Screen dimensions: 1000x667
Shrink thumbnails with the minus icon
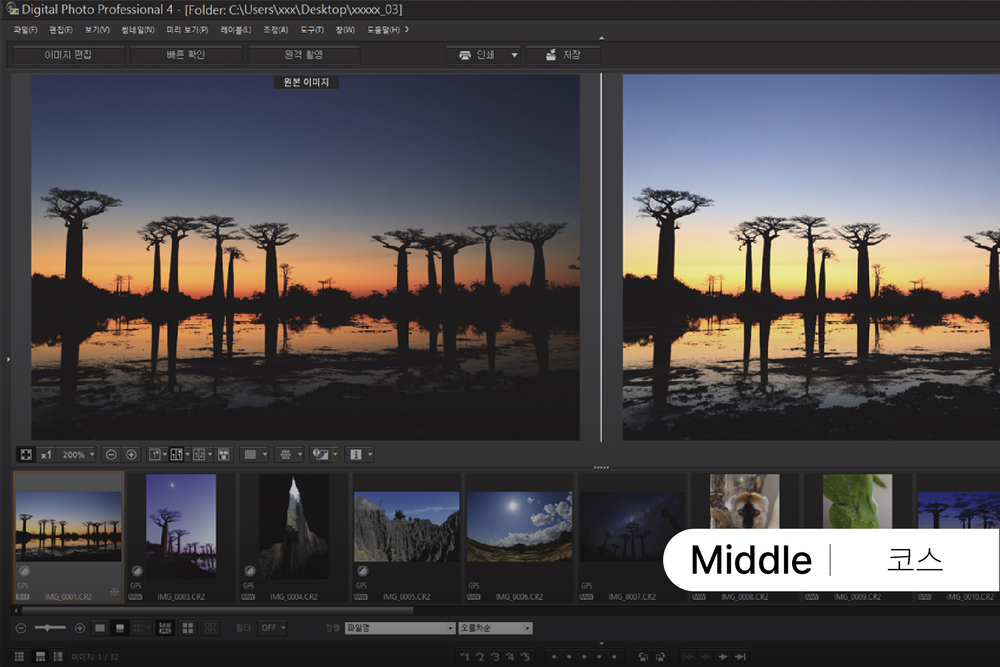pos(21,628)
